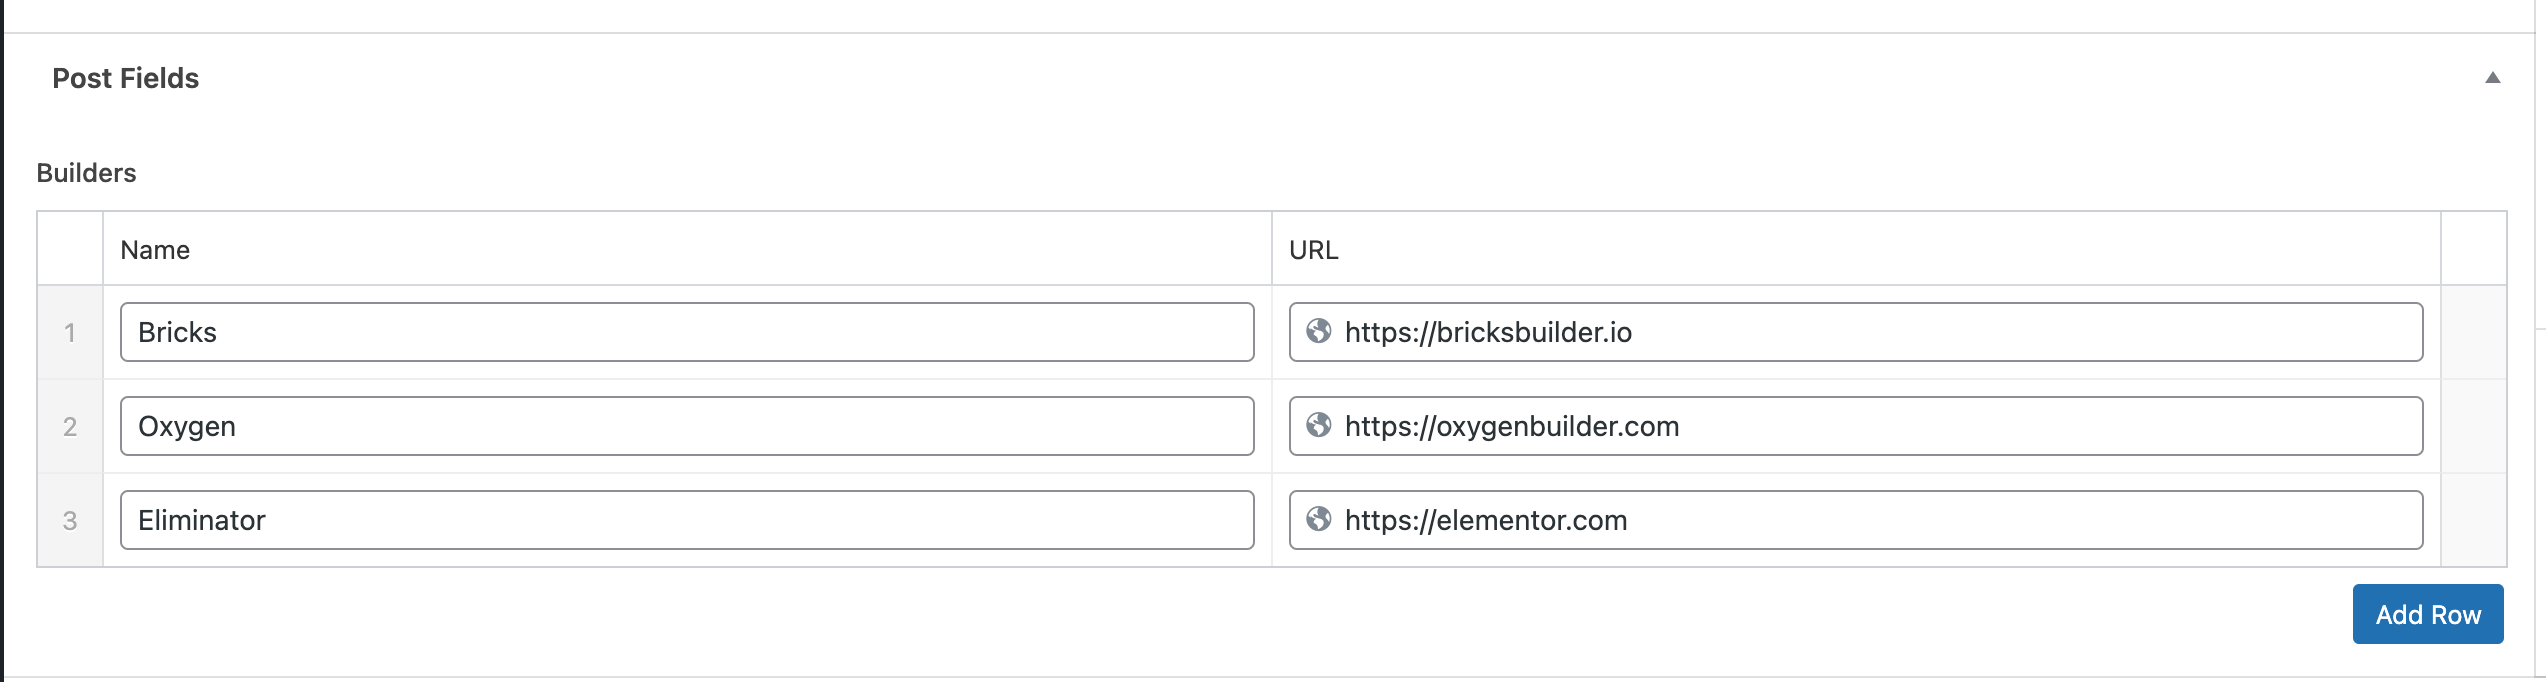Collapse the Post Fields panel with the arrow
The height and width of the screenshot is (682, 2546).
[x=2492, y=78]
